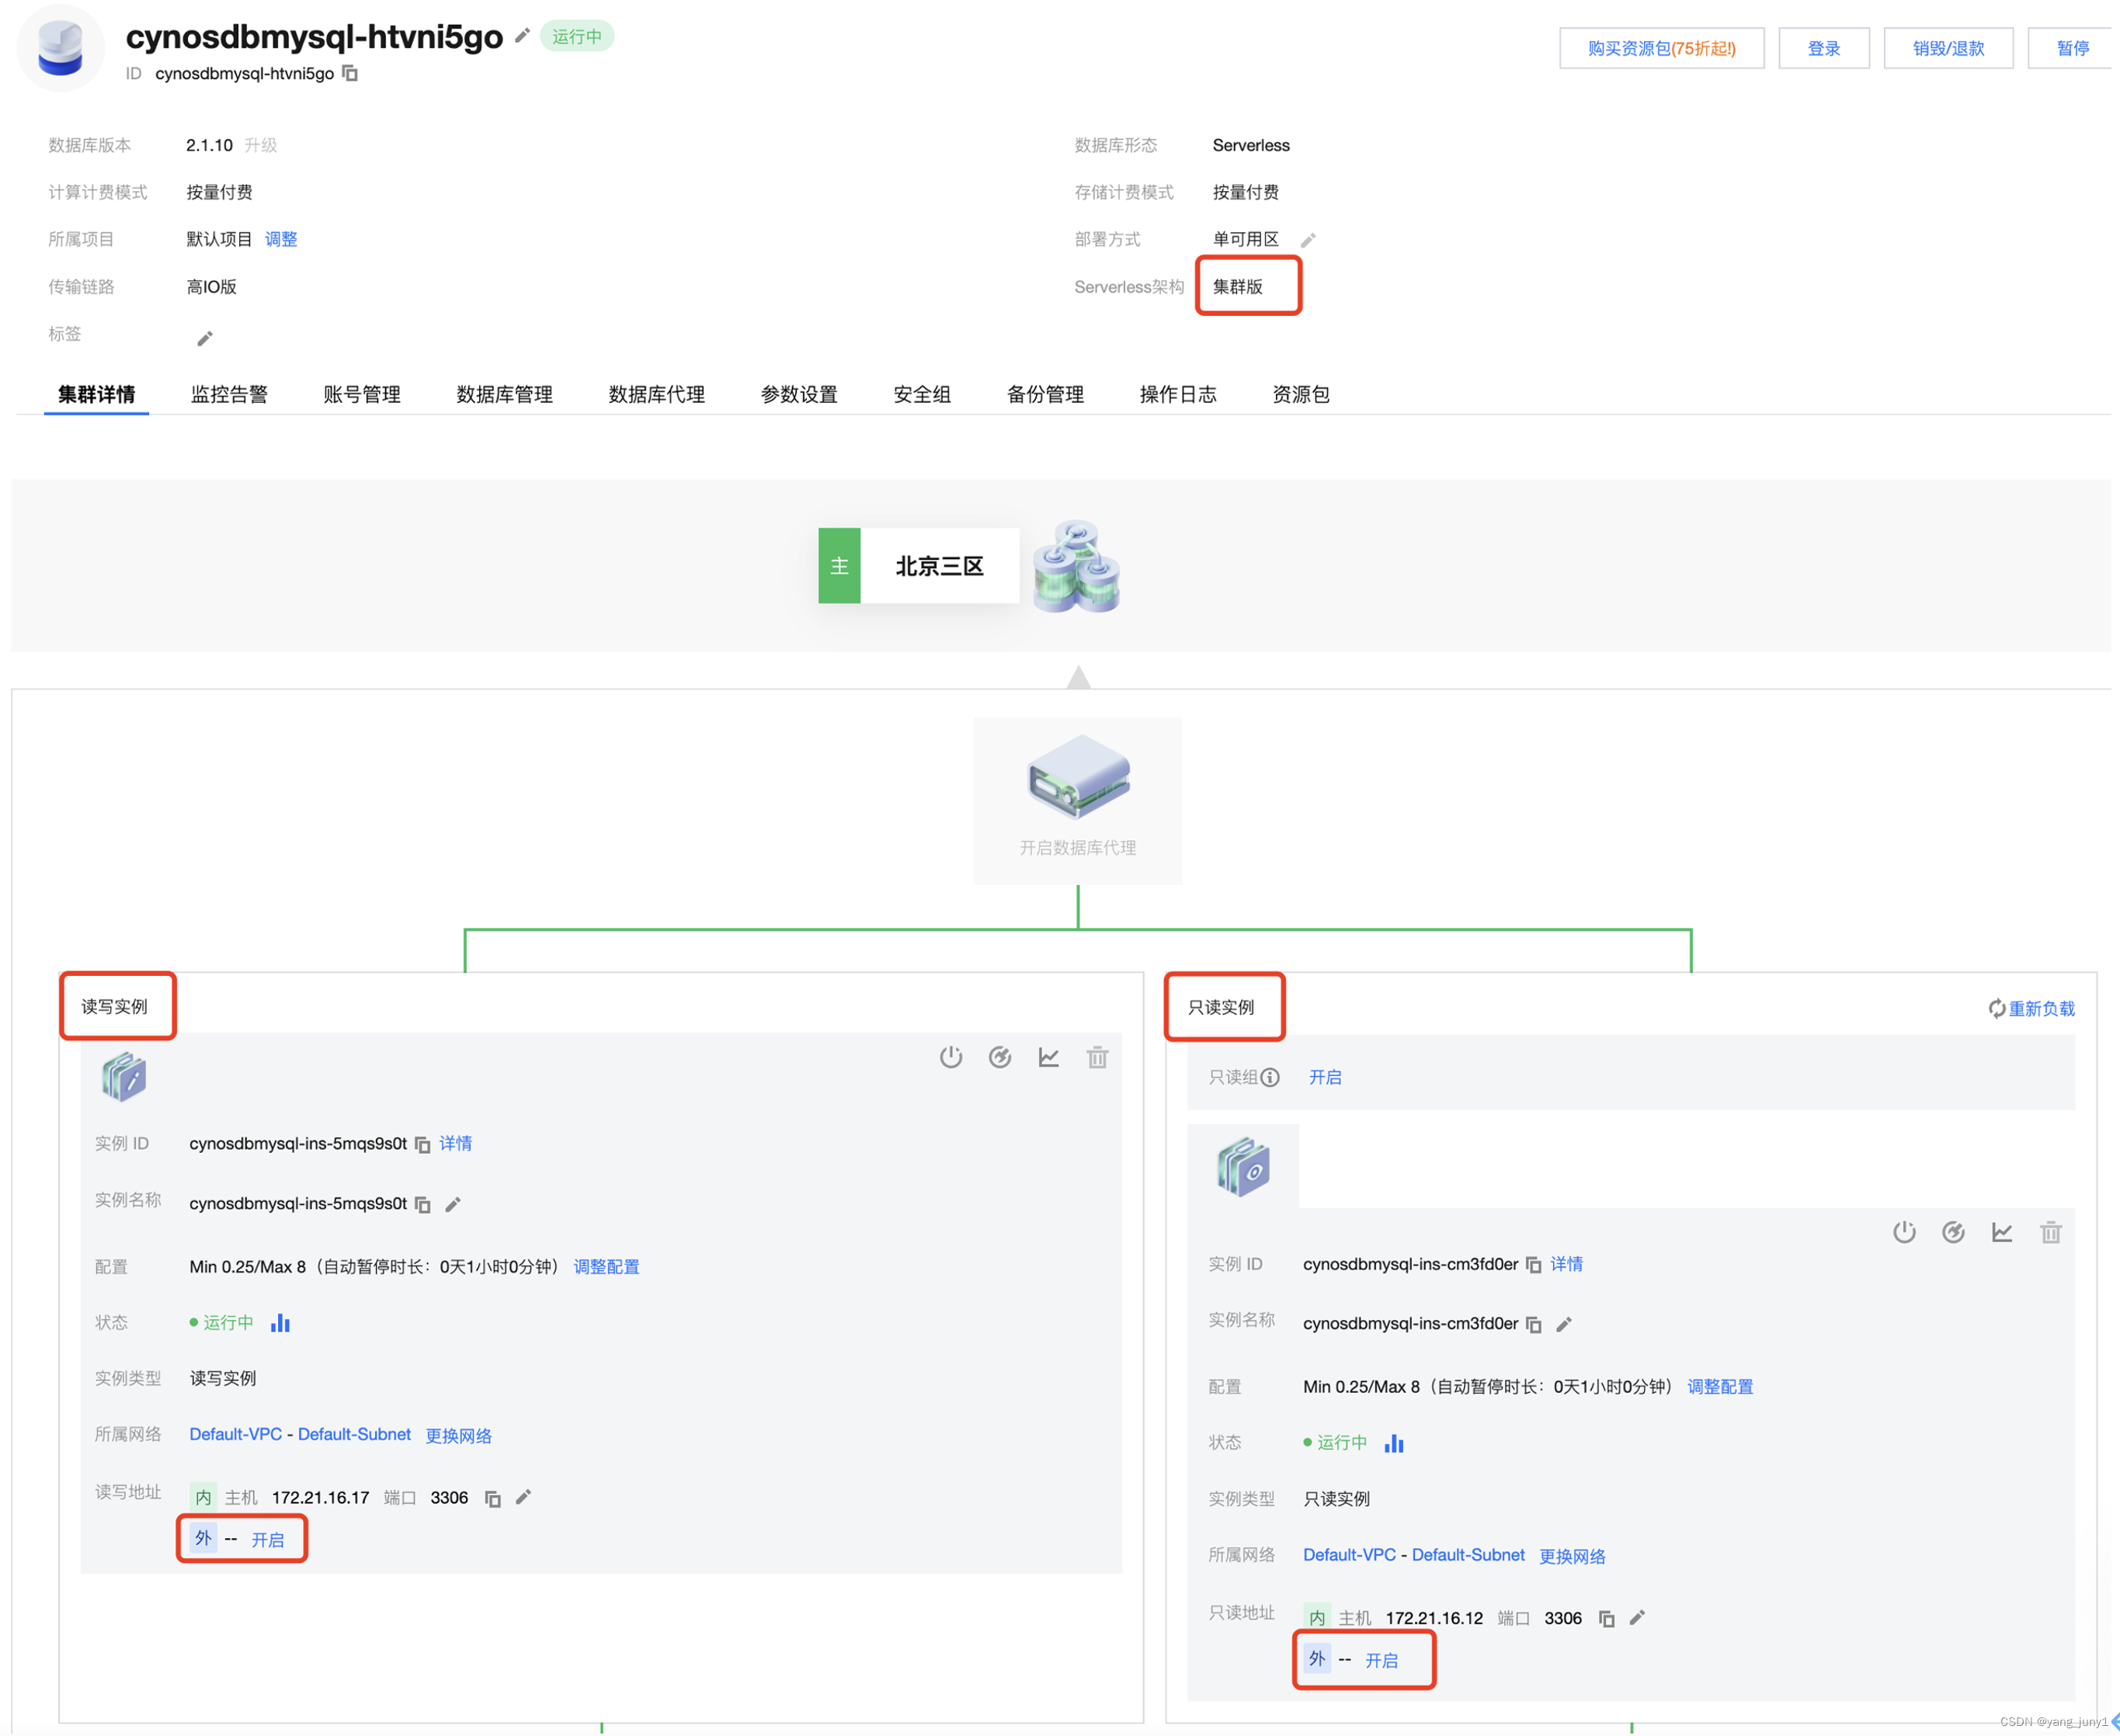Click the 暂停 button
Image resolution: width=2120 pixels, height=1736 pixels.
[2073, 48]
